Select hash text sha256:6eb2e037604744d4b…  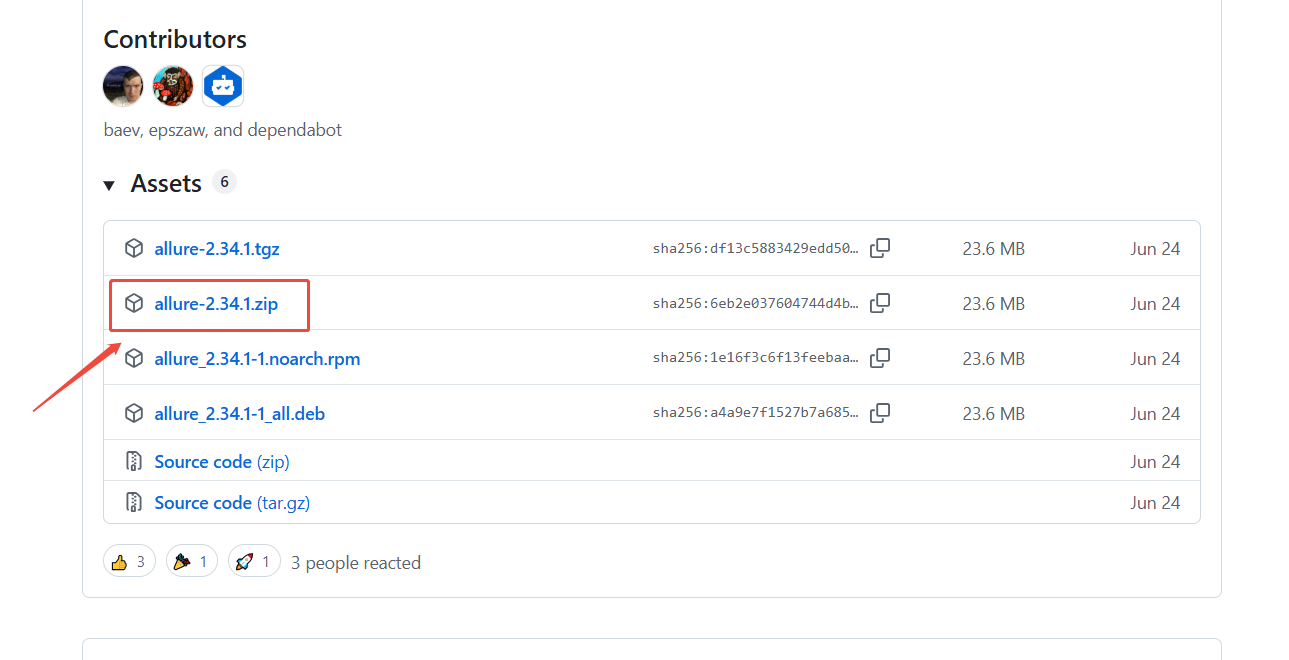pos(756,304)
